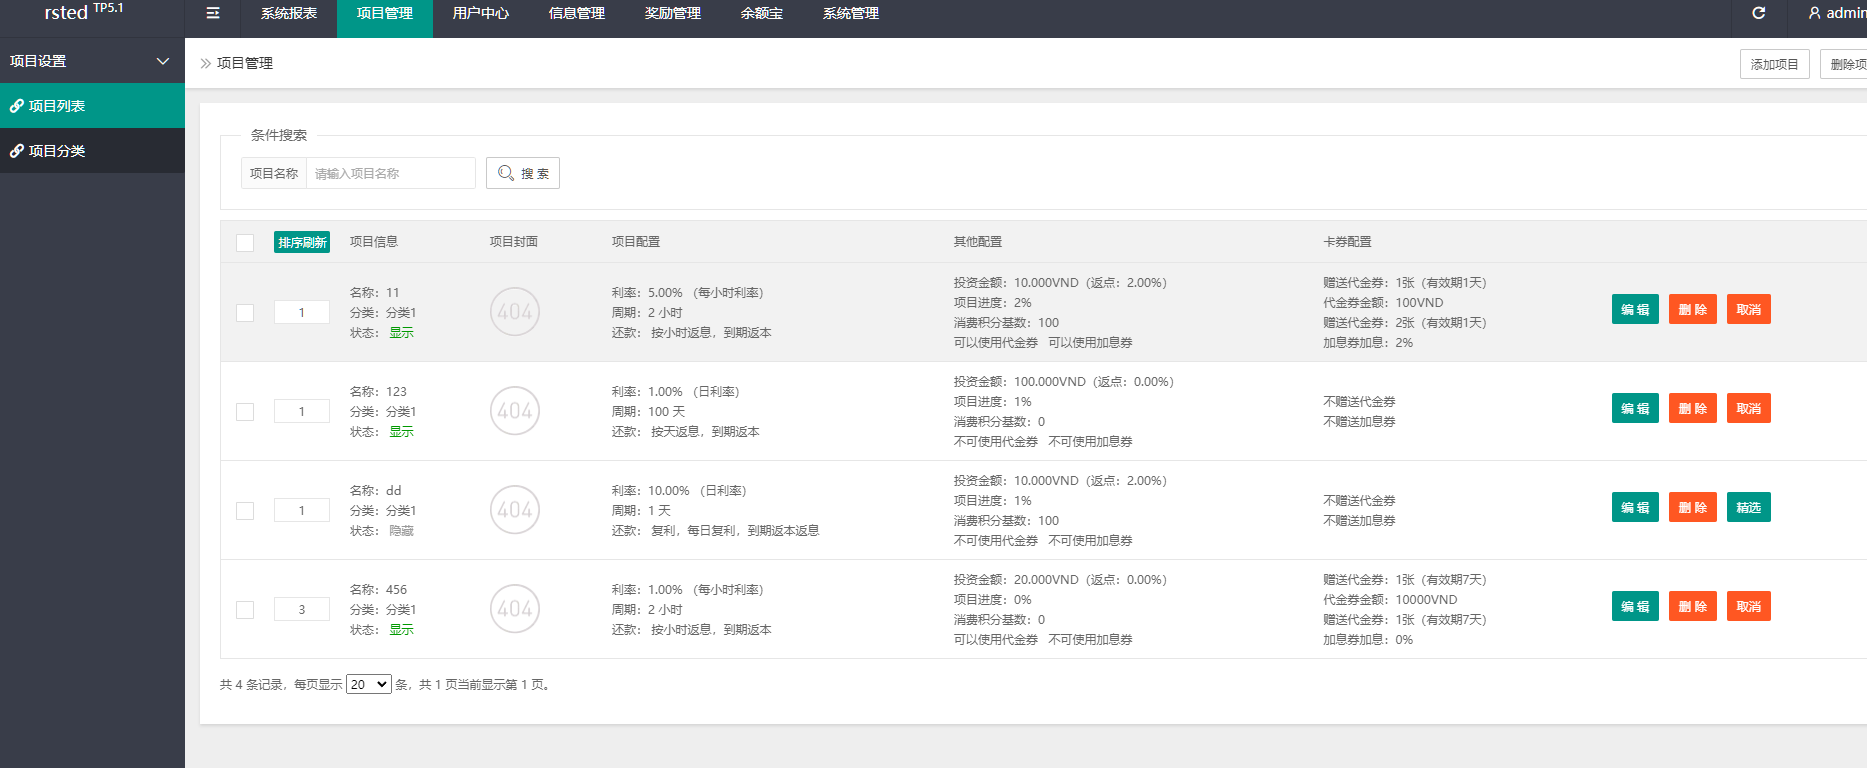Click the hamburger sidebar collapse icon

pyautogui.click(x=213, y=14)
